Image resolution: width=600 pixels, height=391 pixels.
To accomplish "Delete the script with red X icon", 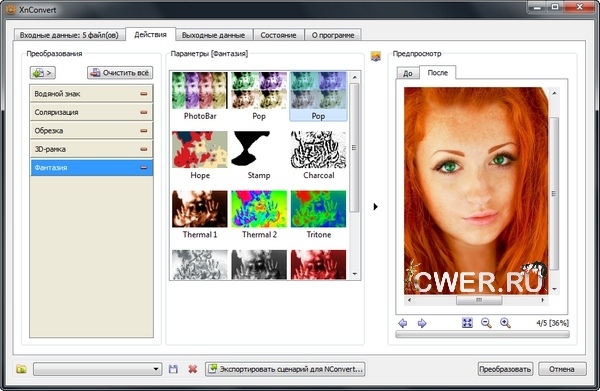I will click(193, 369).
